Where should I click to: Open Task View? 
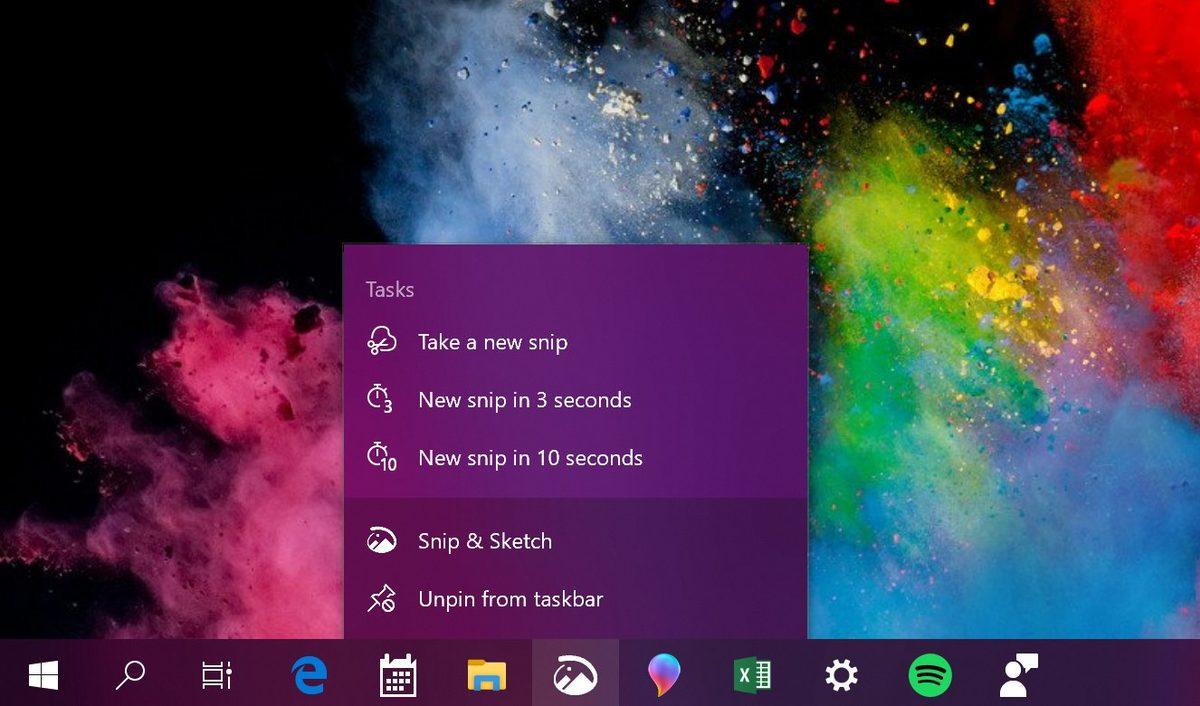[218, 675]
